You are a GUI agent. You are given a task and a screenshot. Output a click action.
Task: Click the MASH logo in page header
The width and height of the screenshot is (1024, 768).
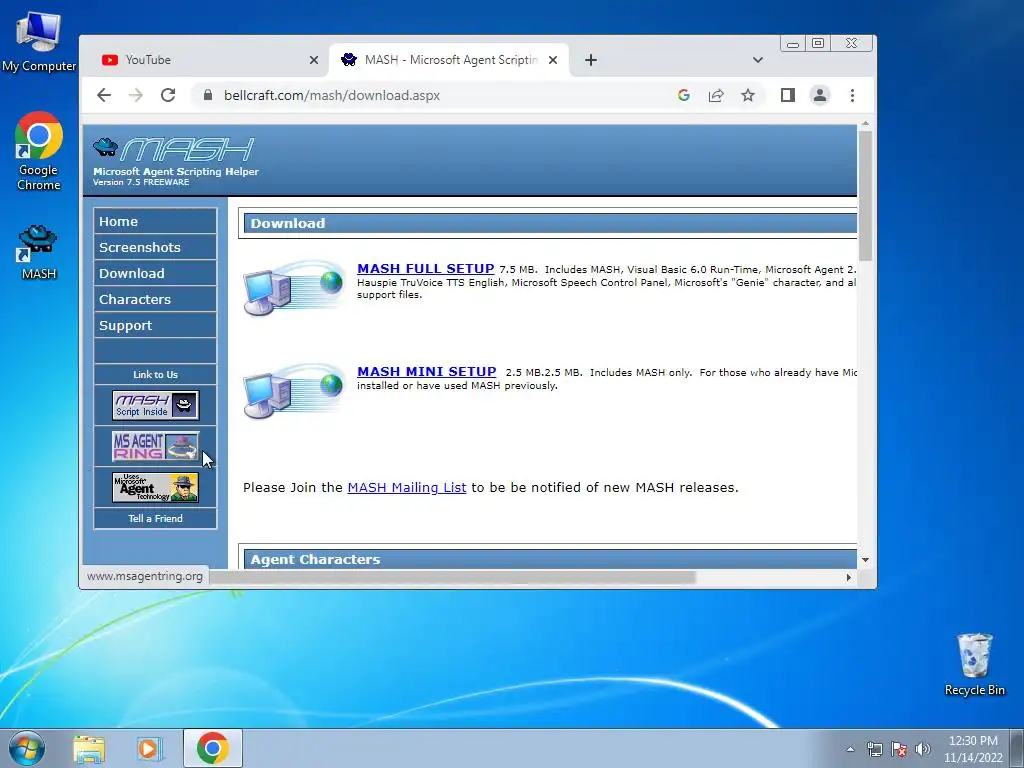pos(174,150)
